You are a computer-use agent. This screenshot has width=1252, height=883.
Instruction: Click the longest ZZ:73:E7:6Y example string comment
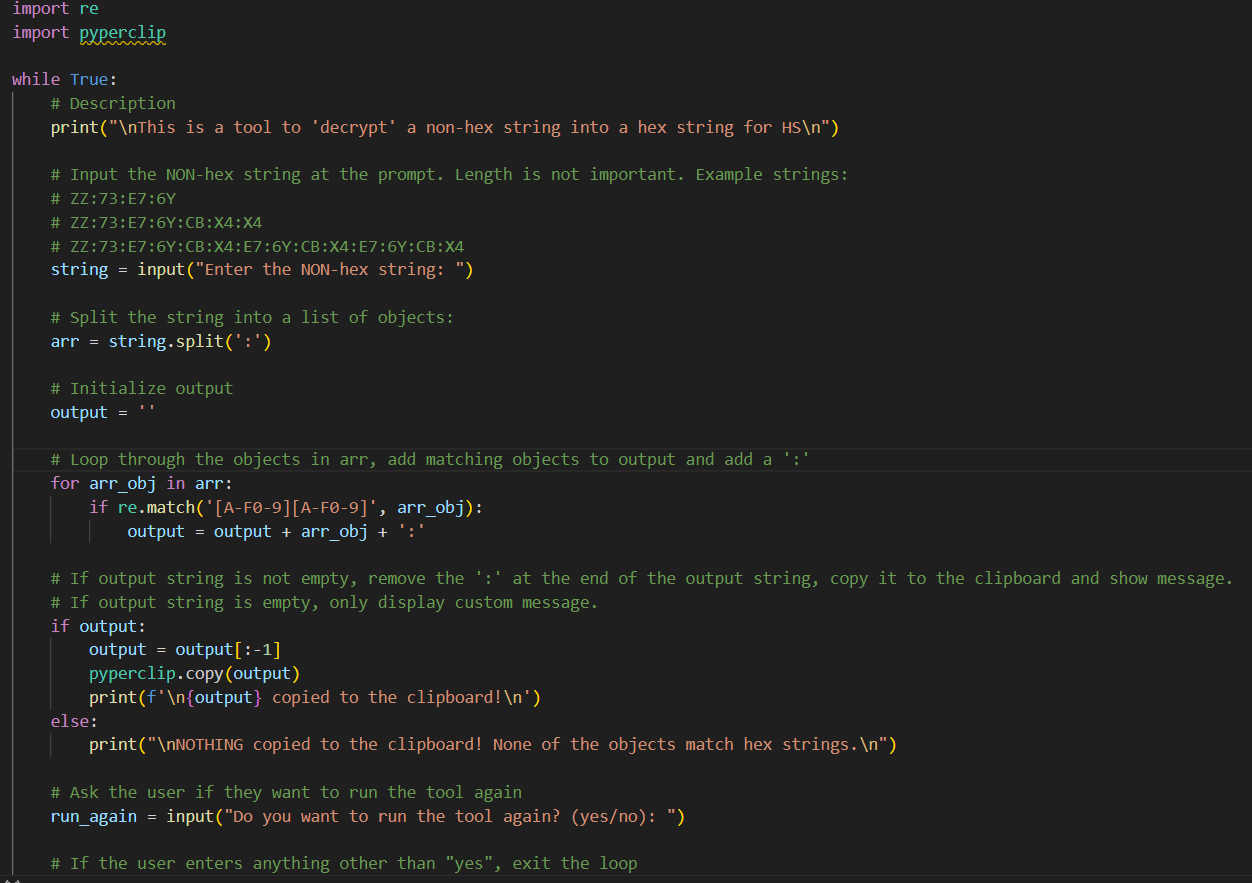[x=257, y=246]
